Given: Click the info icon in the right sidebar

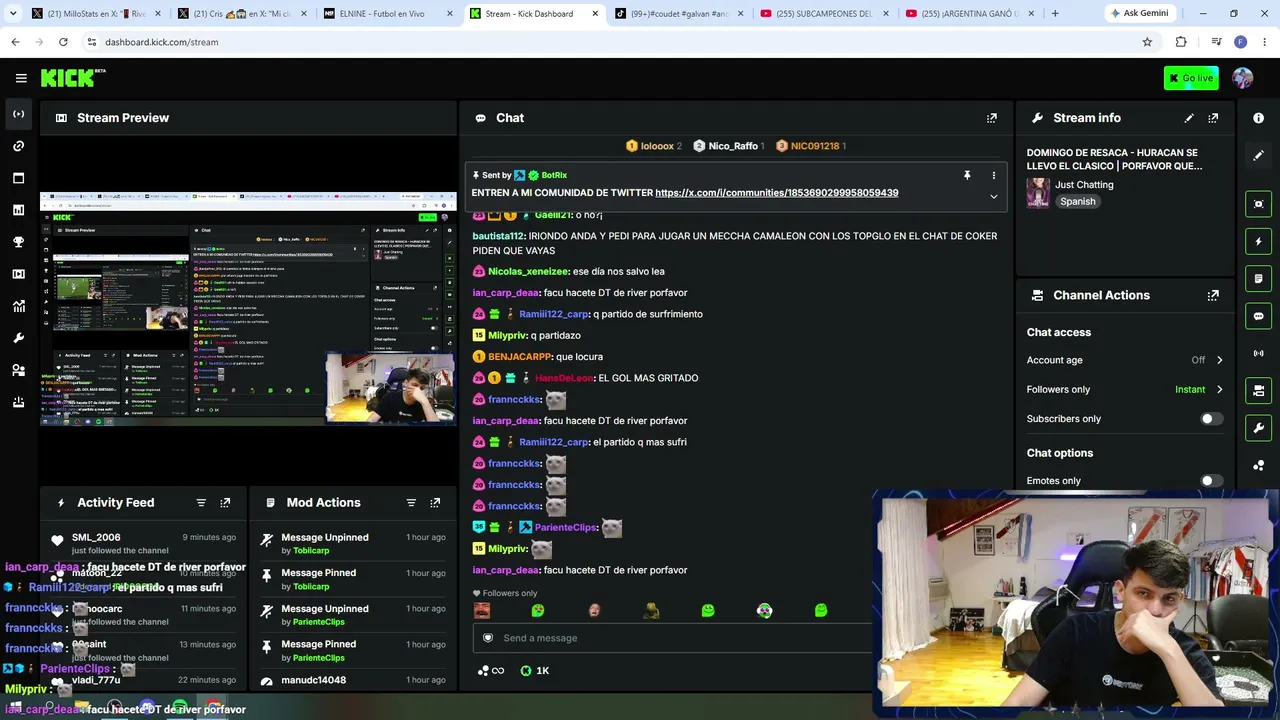Looking at the screenshot, I should [1258, 118].
